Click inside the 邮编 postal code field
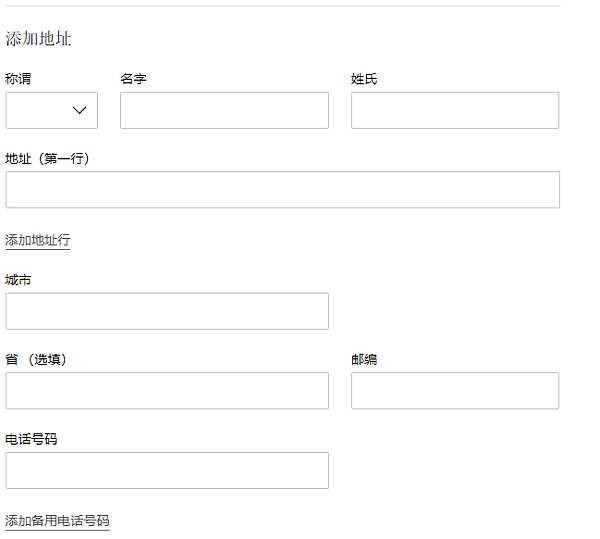Screen dimensions: 600x539 [x=454, y=391]
